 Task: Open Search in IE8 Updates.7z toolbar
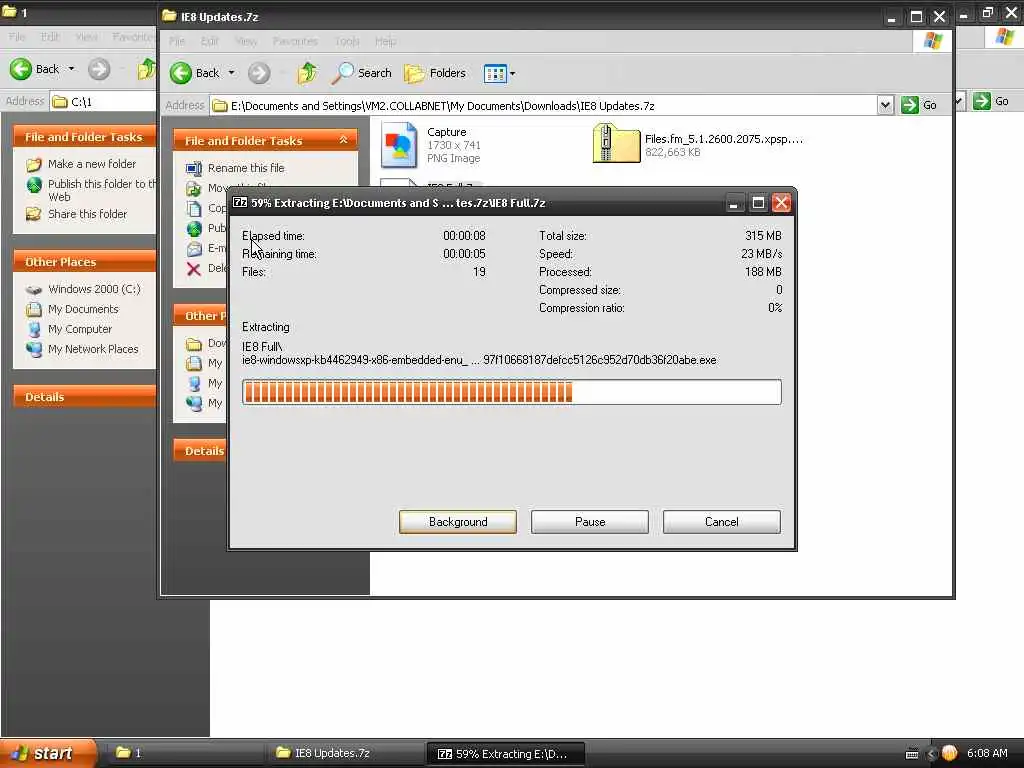point(361,73)
